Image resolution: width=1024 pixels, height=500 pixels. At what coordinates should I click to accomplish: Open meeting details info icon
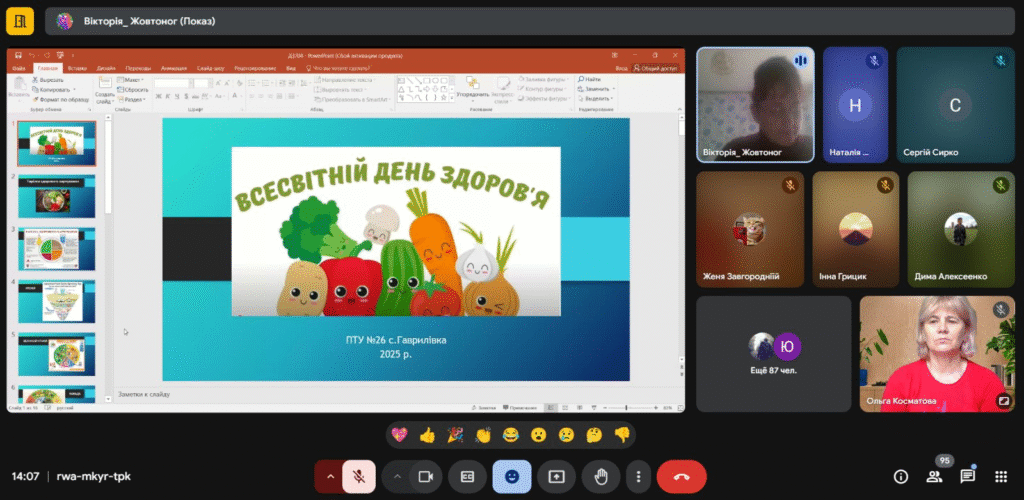click(901, 477)
